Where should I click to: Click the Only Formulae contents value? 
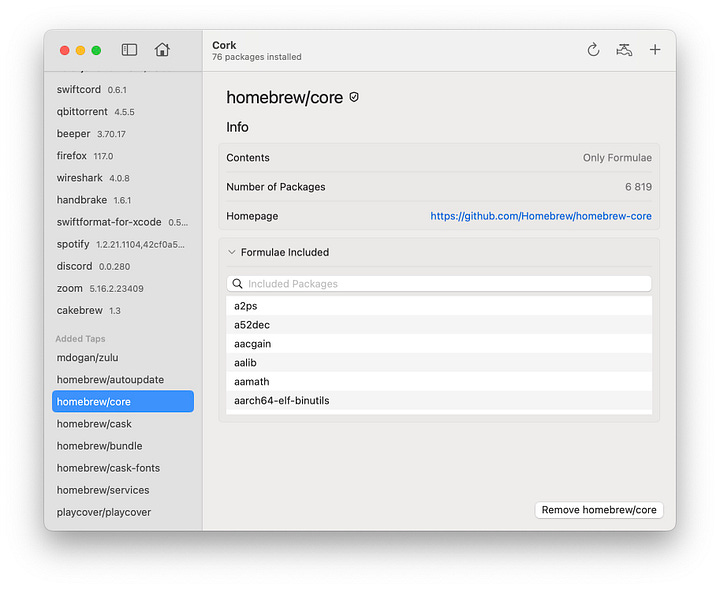(617, 157)
